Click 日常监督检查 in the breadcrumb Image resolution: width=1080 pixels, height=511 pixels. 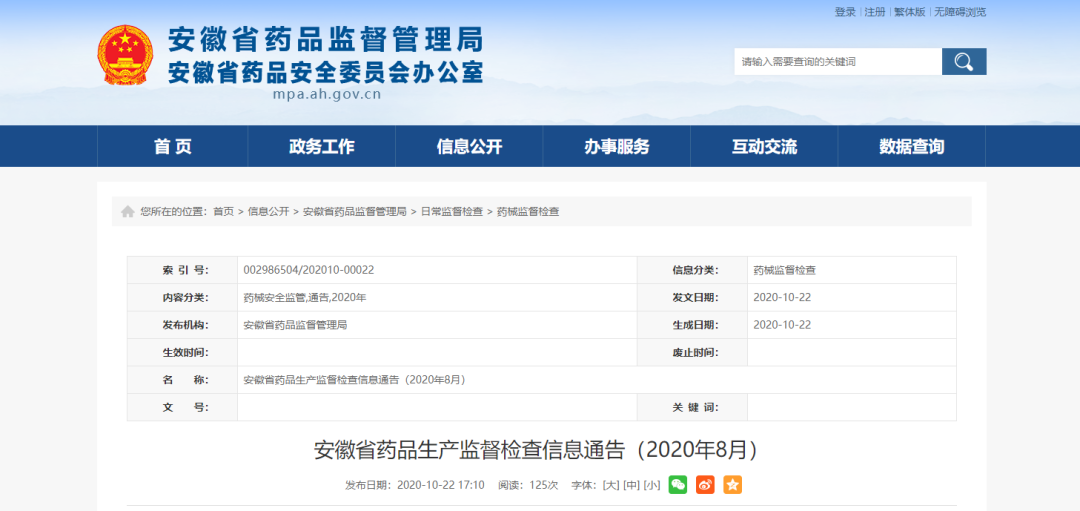coord(451,212)
